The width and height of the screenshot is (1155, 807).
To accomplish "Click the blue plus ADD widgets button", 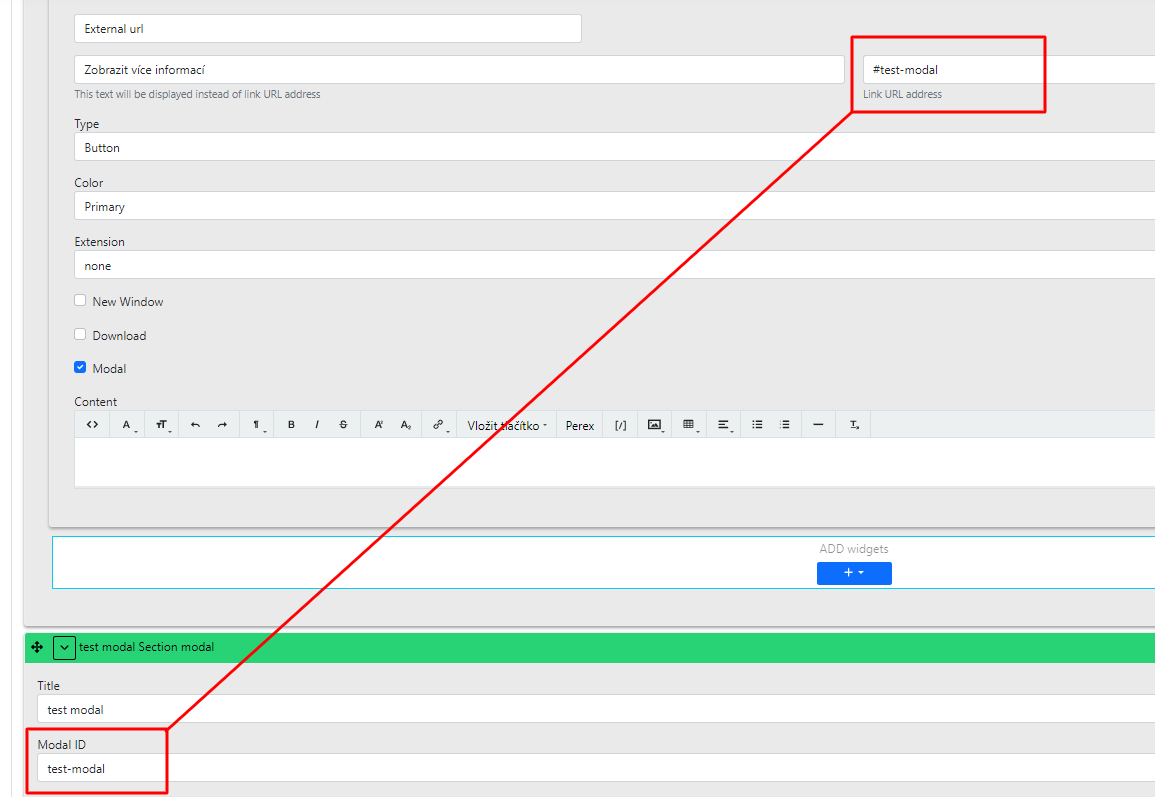I will tap(853, 573).
